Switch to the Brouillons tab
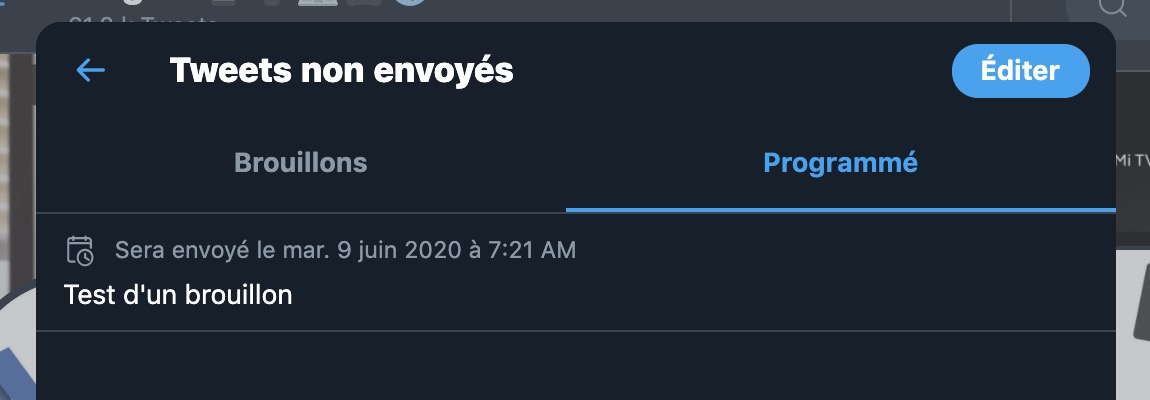 pyautogui.click(x=300, y=162)
